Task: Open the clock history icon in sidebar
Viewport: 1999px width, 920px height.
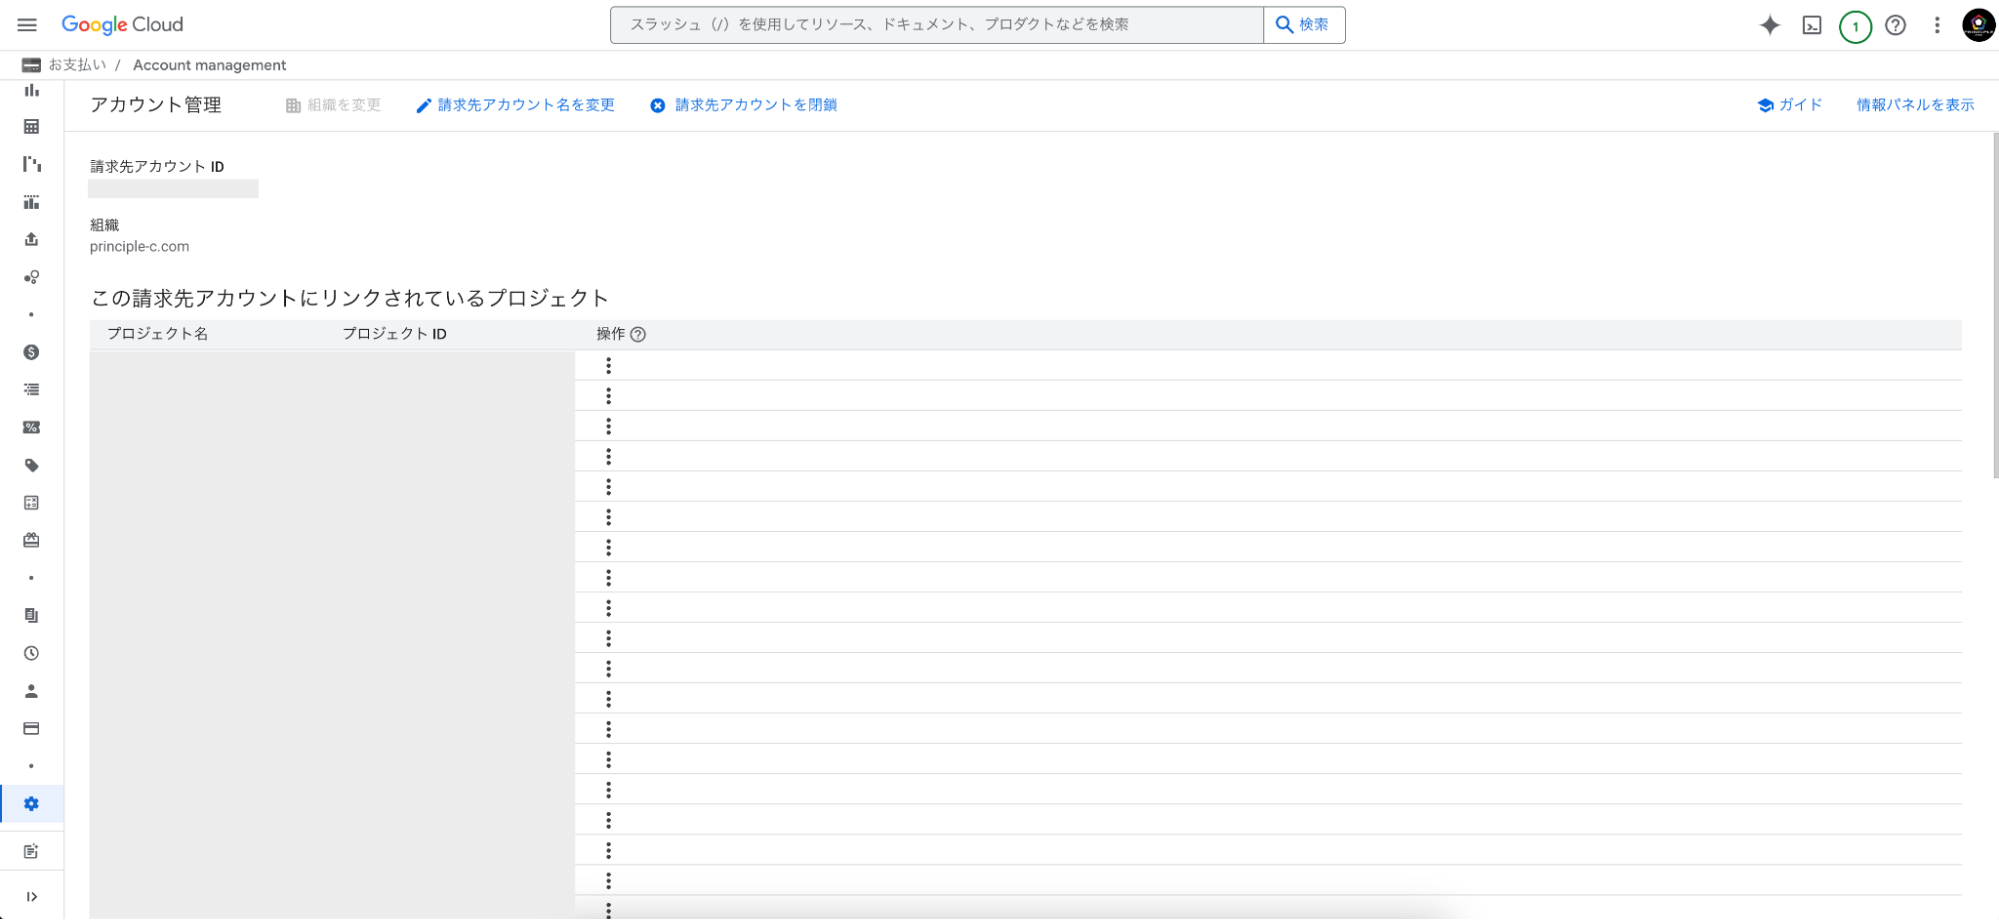Action: 32,653
